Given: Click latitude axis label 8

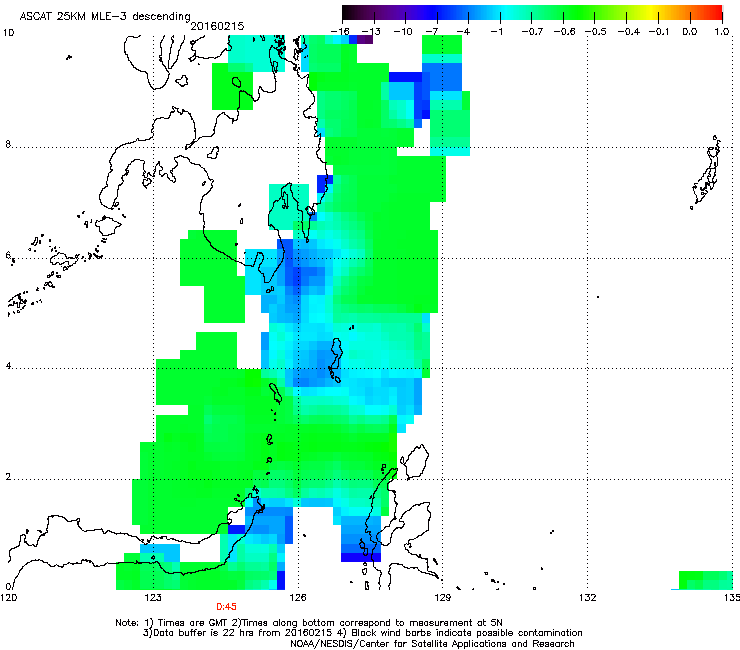Looking at the screenshot, I should (x=8, y=144).
